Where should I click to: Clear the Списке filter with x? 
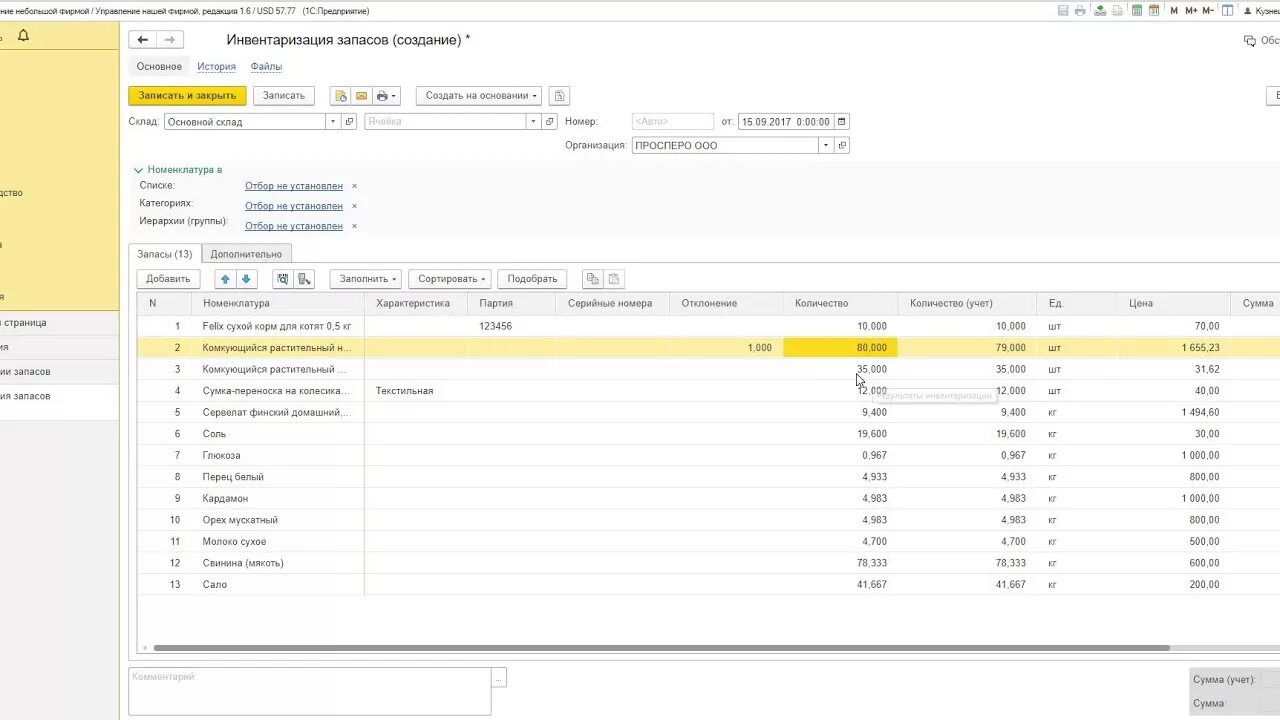[354, 186]
